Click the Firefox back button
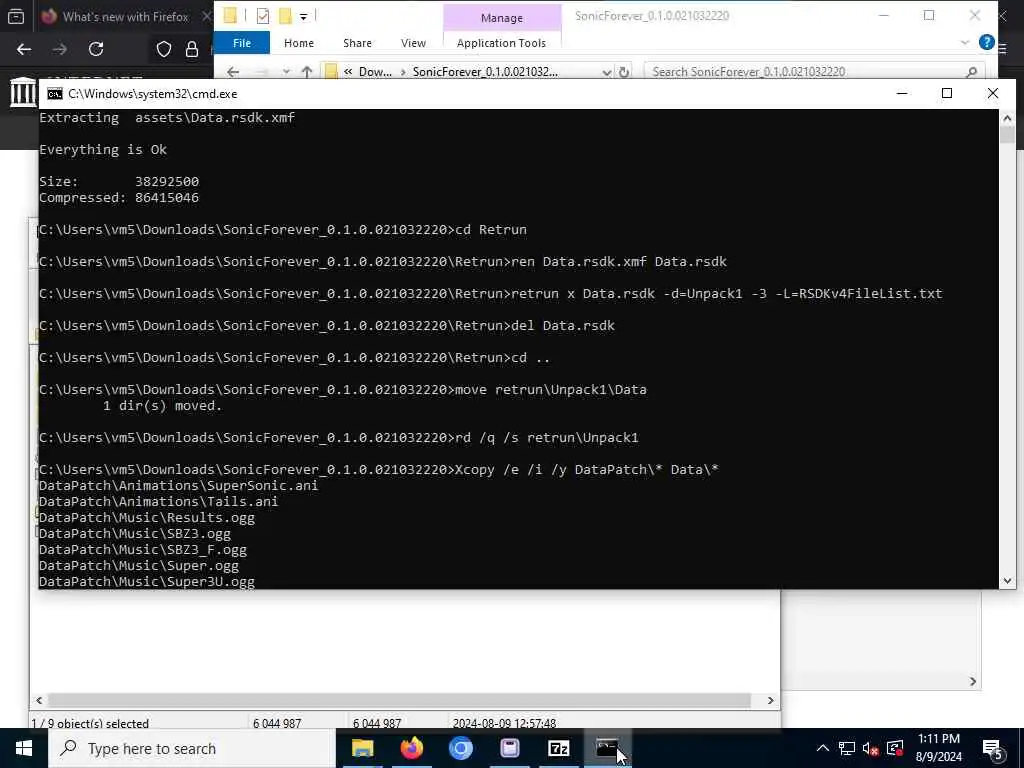Image resolution: width=1024 pixels, height=768 pixels. (24, 49)
